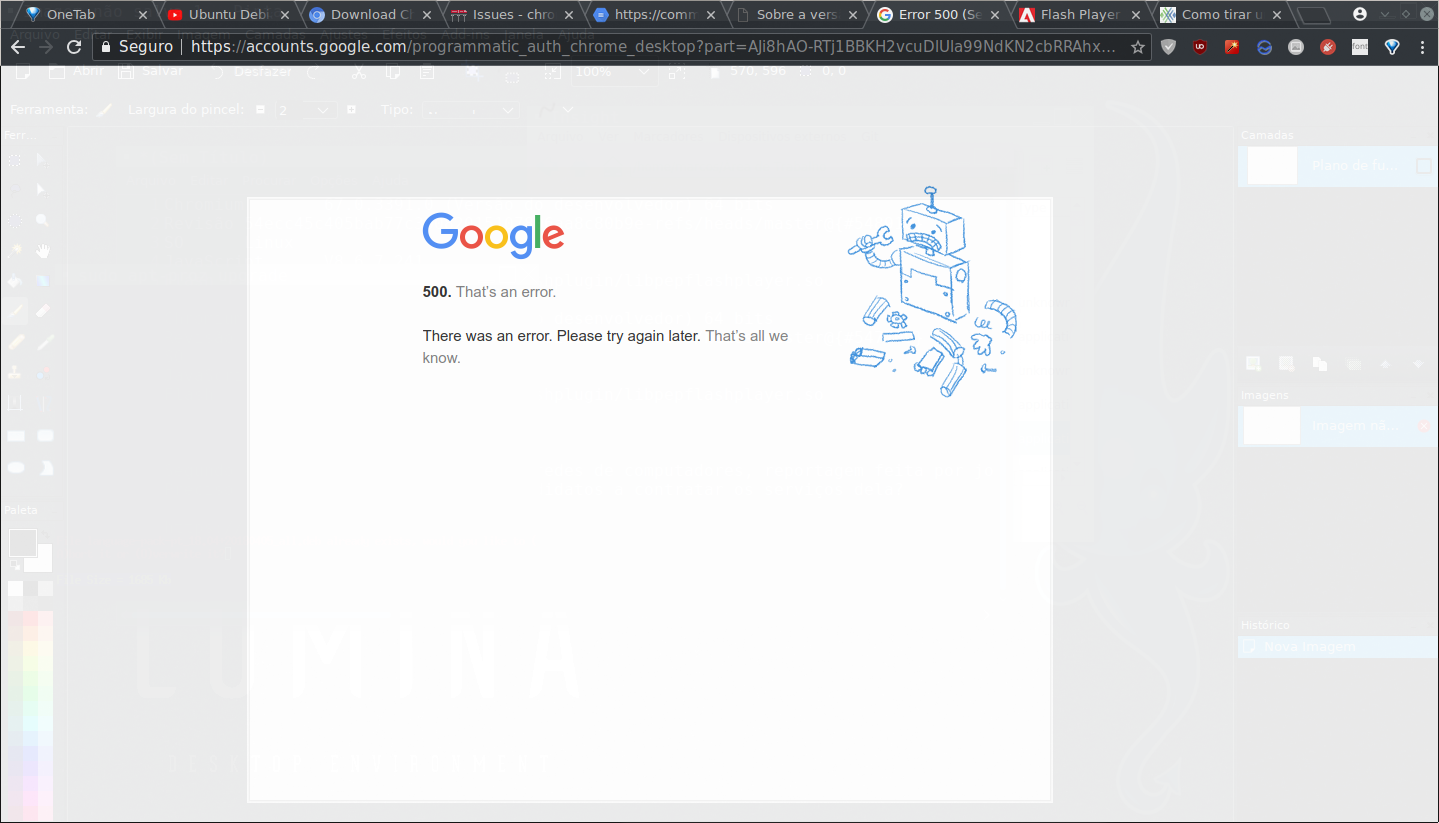Close the Flash Player tab
The image size is (1439, 823).
1136,15
